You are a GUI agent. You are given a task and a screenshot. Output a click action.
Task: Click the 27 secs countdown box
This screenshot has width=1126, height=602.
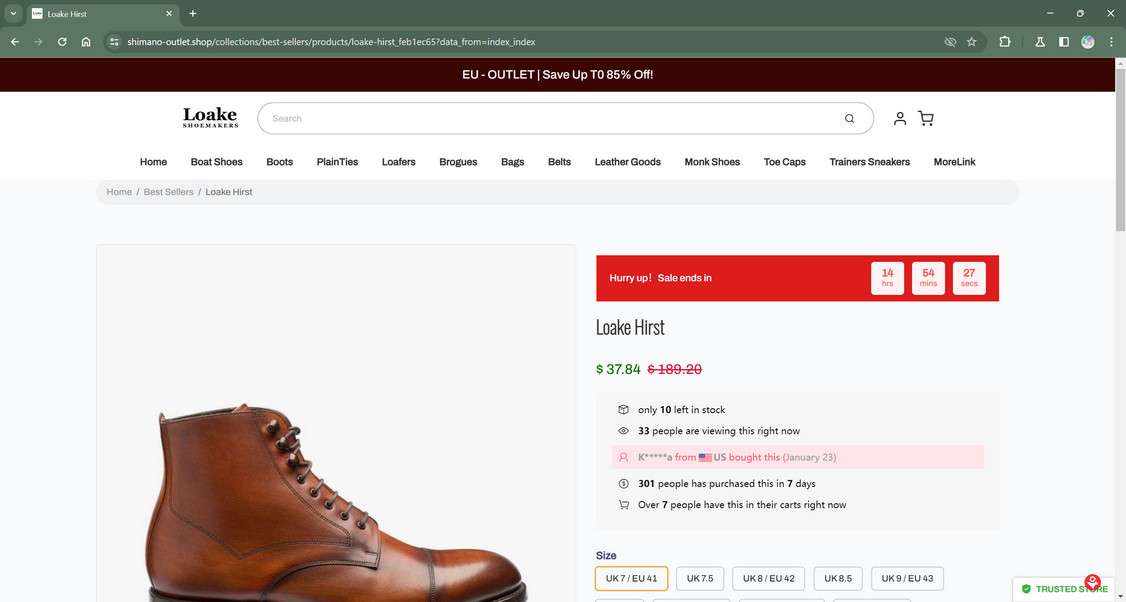pyautogui.click(x=969, y=278)
